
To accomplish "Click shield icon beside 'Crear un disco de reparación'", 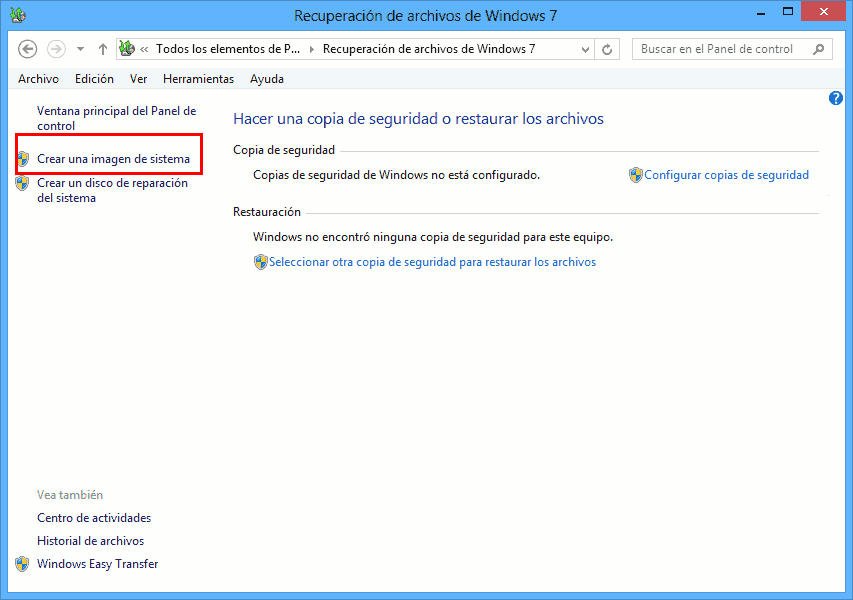I will 22,183.
